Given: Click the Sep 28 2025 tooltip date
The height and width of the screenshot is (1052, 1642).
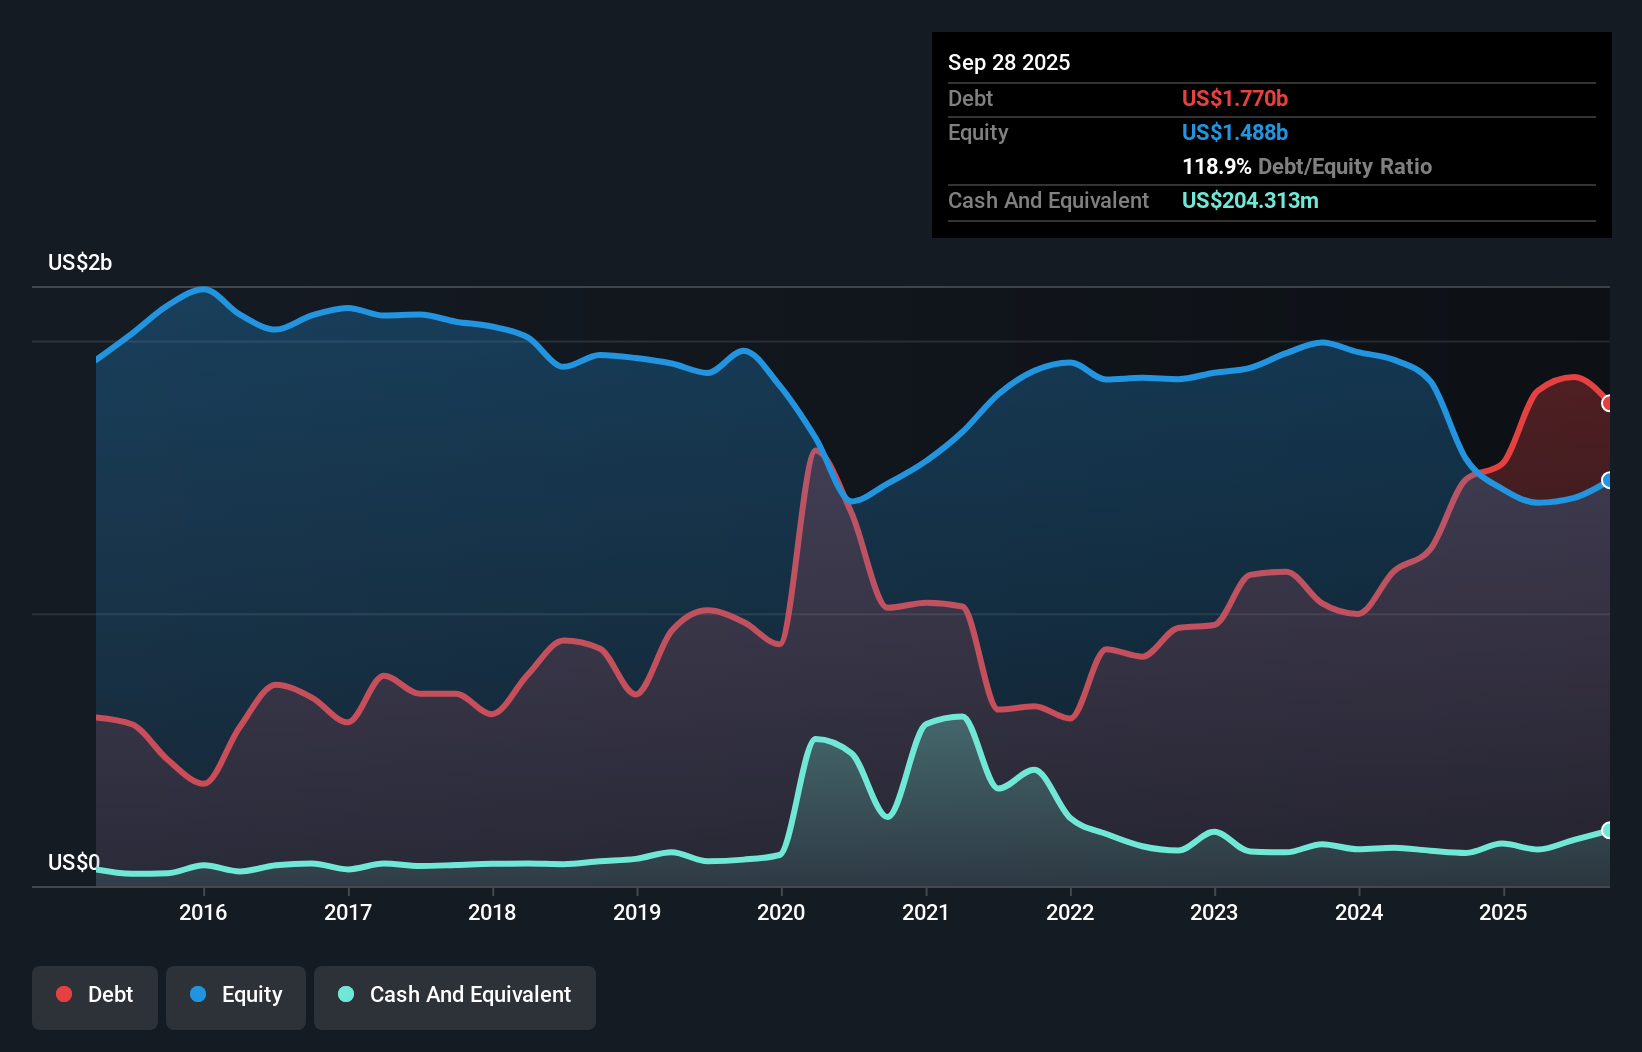Looking at the screenshot, I should 1009,62.
